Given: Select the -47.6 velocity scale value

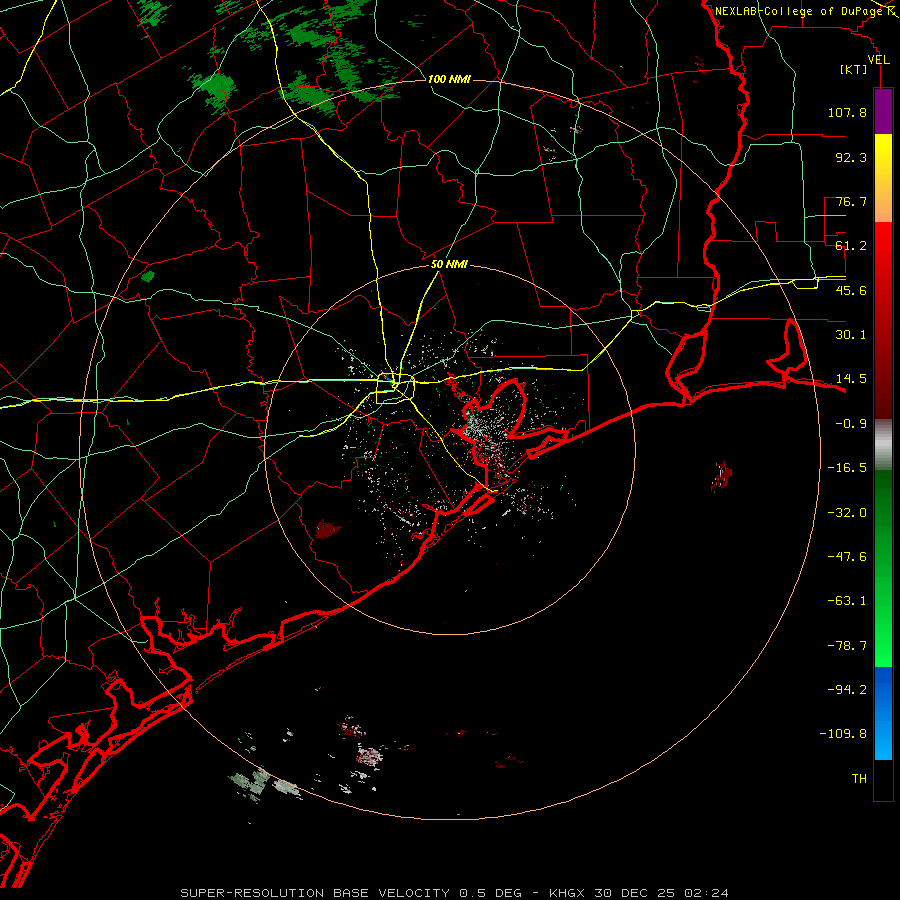Looking at the screenshot, I should pos(847,557).
